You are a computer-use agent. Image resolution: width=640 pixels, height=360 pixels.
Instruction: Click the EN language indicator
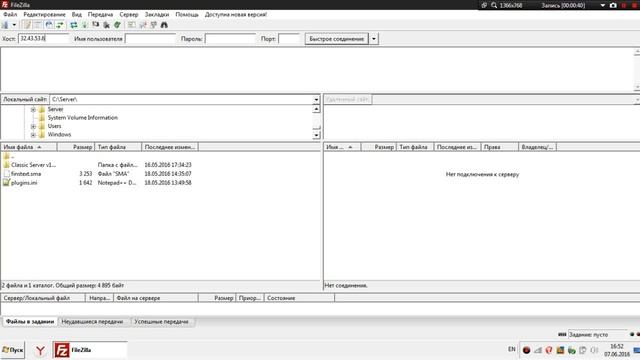(x=511, y=349)
